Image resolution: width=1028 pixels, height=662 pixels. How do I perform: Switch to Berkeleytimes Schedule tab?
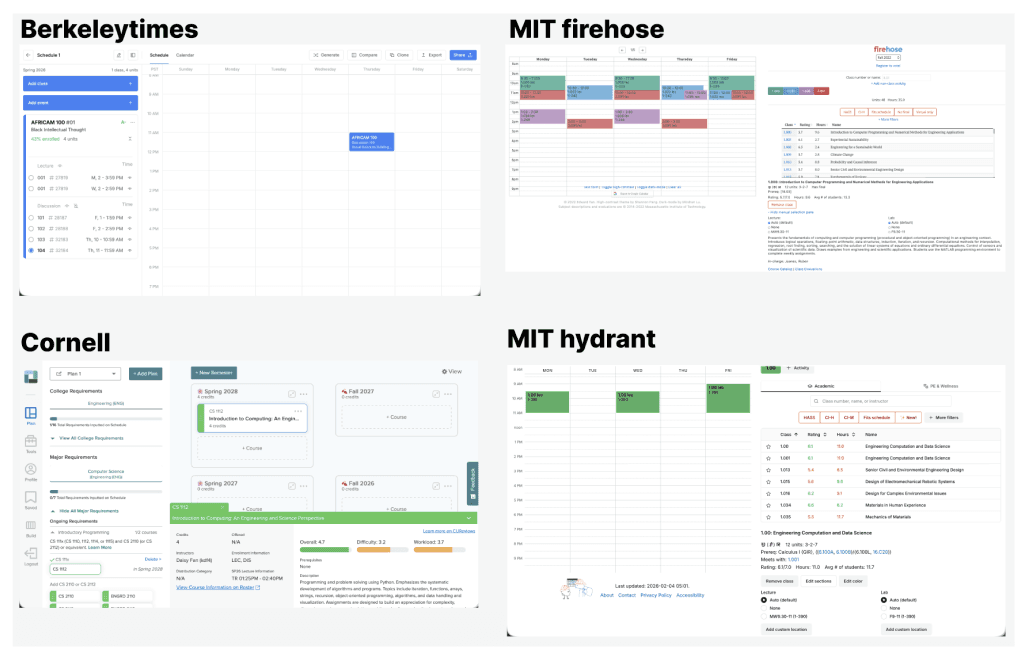159,55
